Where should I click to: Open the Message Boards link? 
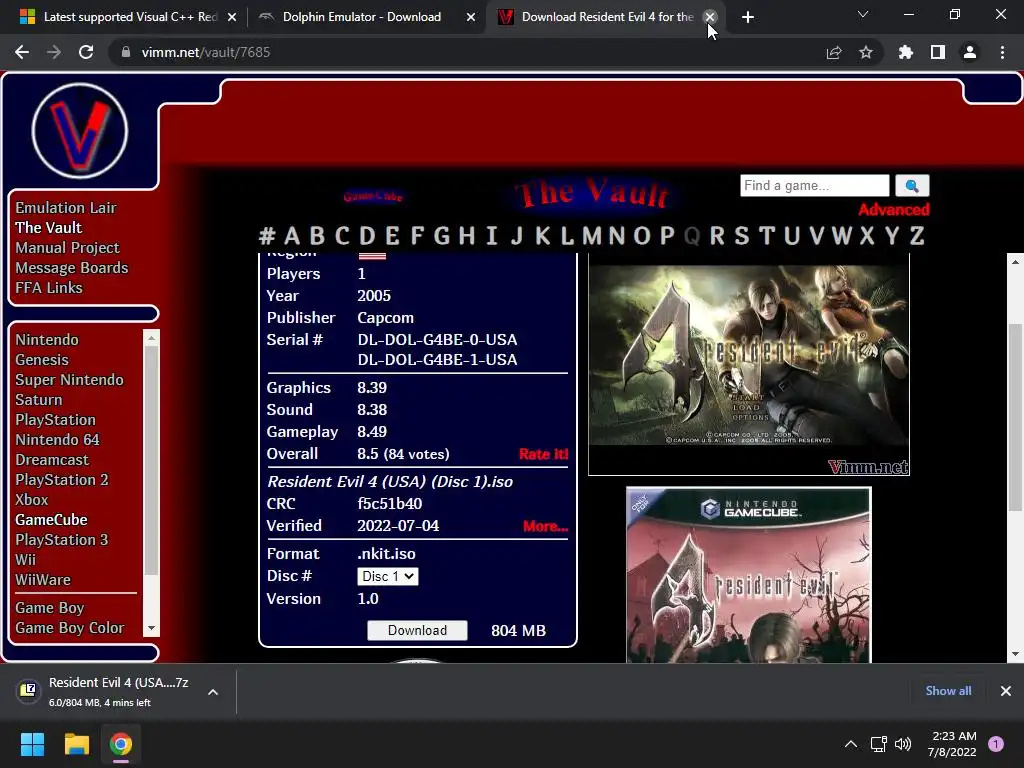(x=72, y=268)
